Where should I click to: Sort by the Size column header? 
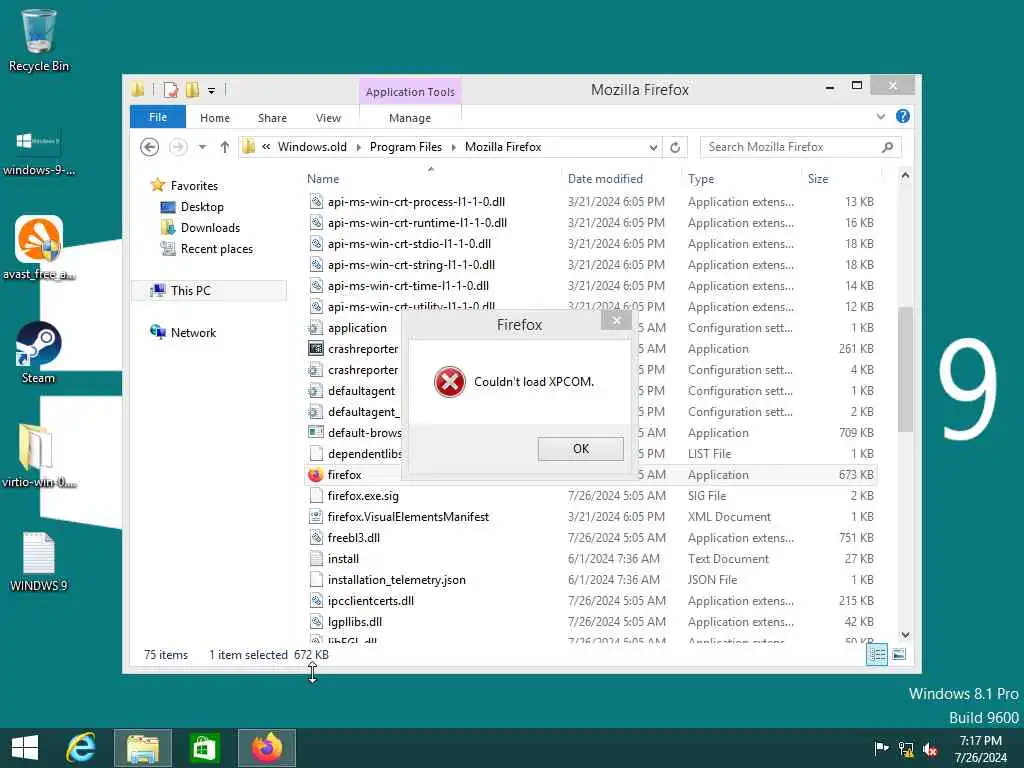818,179
